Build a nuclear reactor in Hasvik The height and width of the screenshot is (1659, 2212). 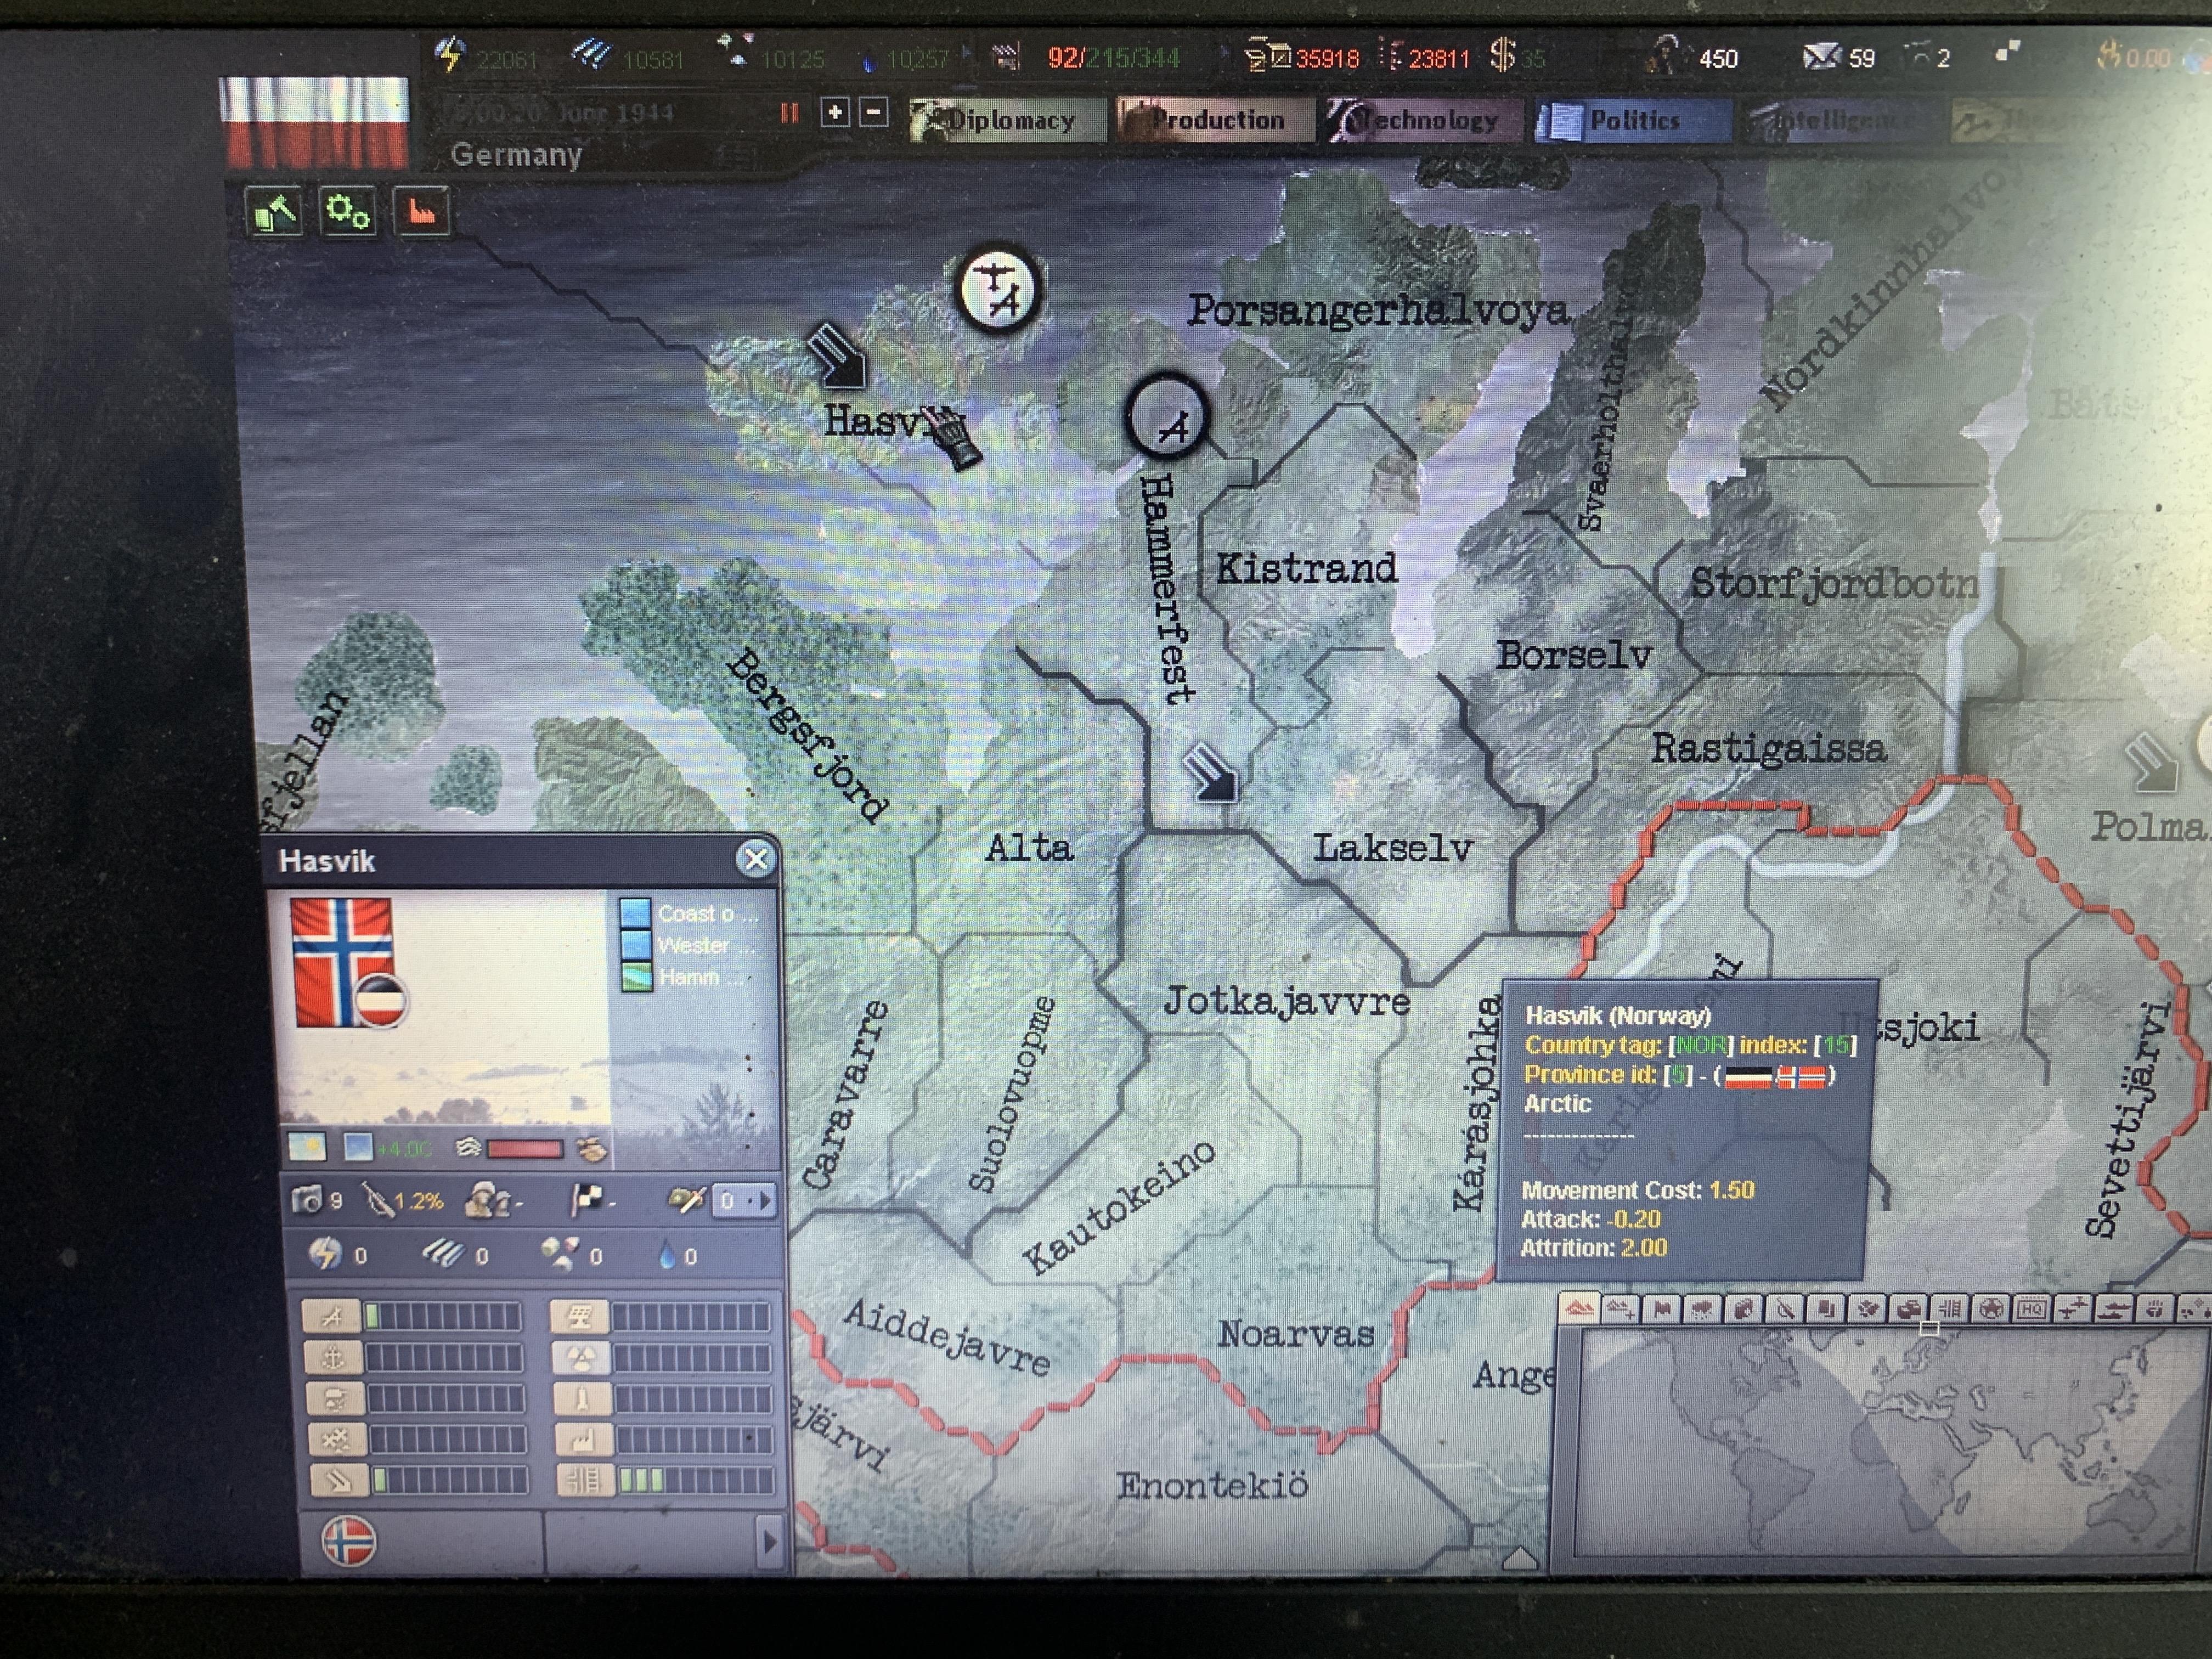pos(581,1357)
